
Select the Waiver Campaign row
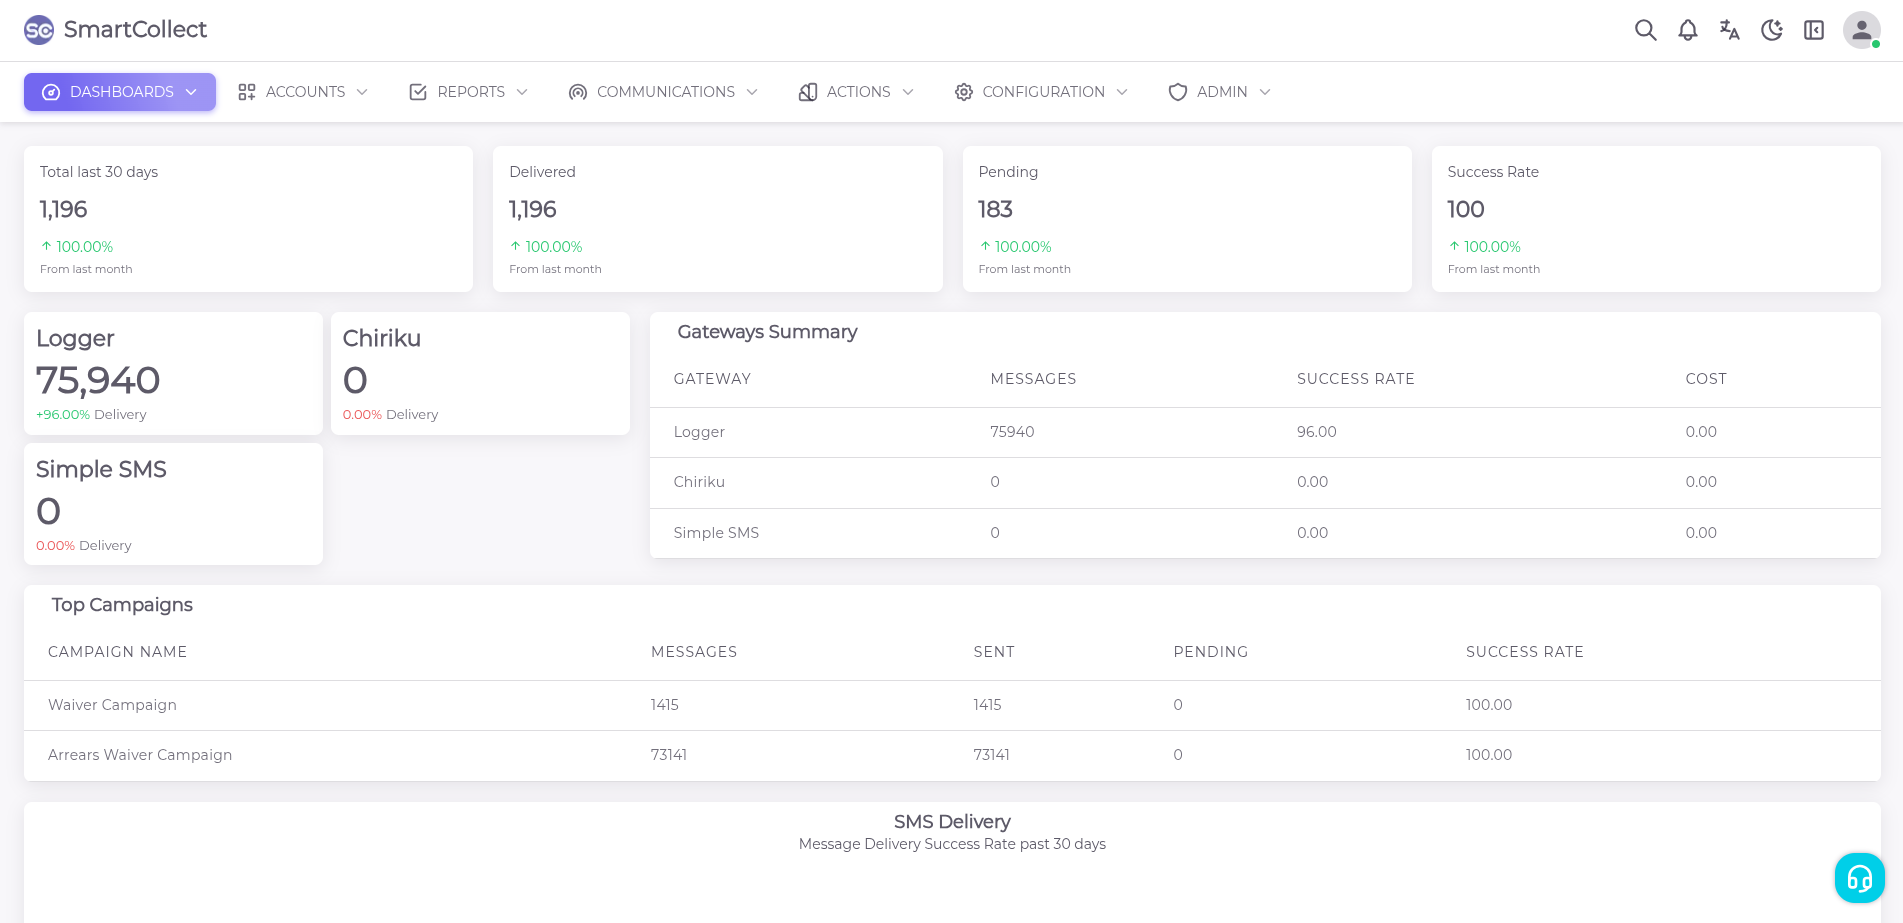[112, 705]
